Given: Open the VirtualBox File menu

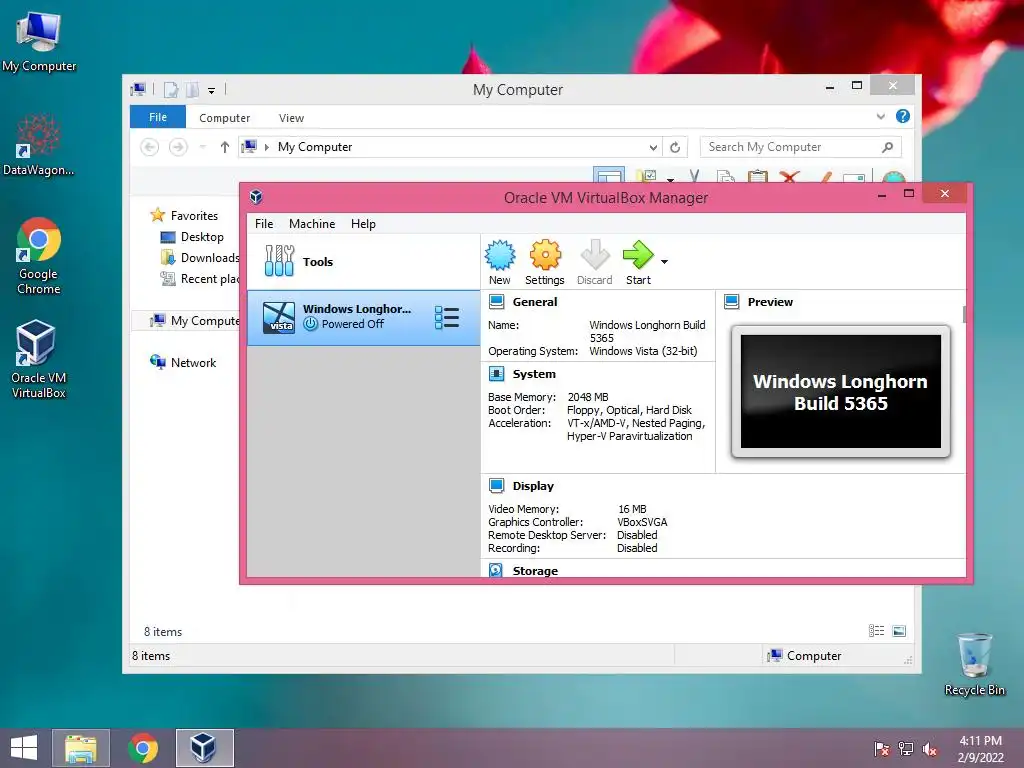Looking at the screenshot, I should tap(264, 223).
